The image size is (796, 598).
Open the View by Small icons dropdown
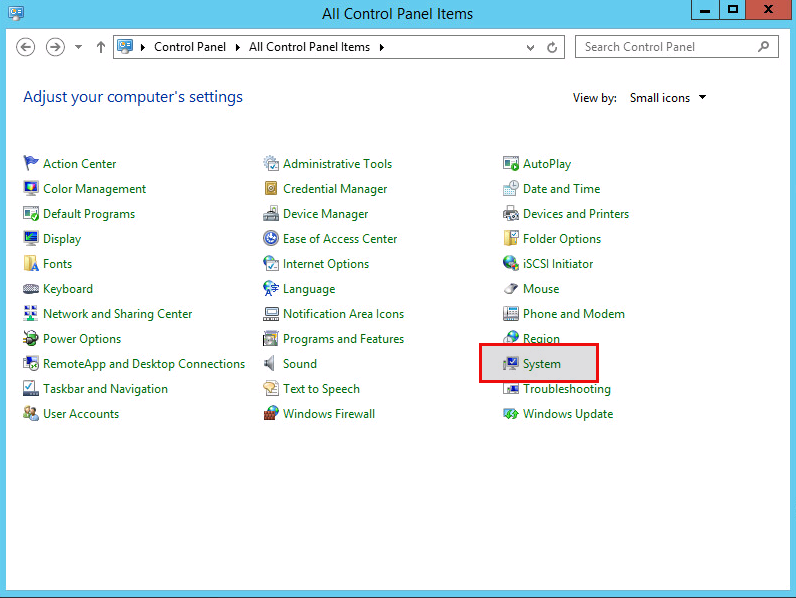pos(668,98)
